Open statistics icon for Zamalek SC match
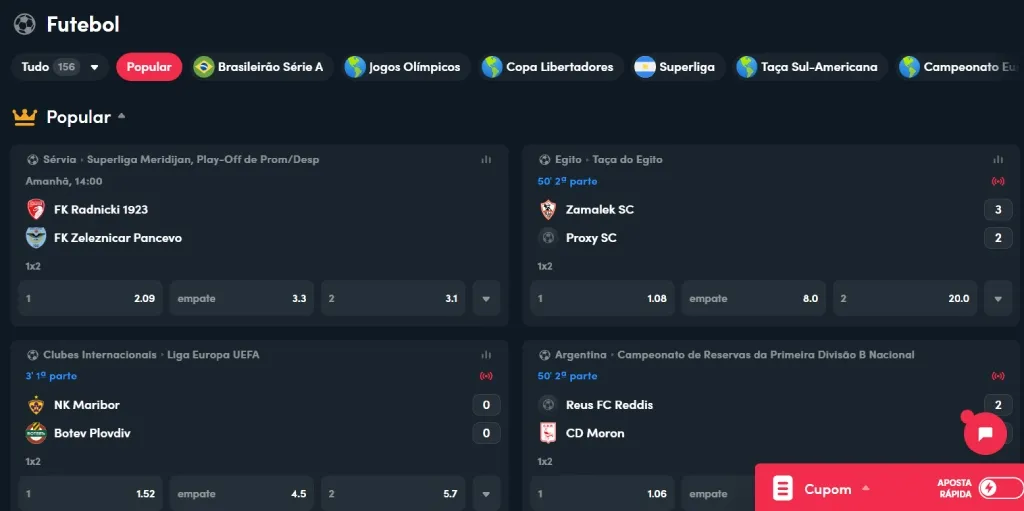 (x=998, y=159)
